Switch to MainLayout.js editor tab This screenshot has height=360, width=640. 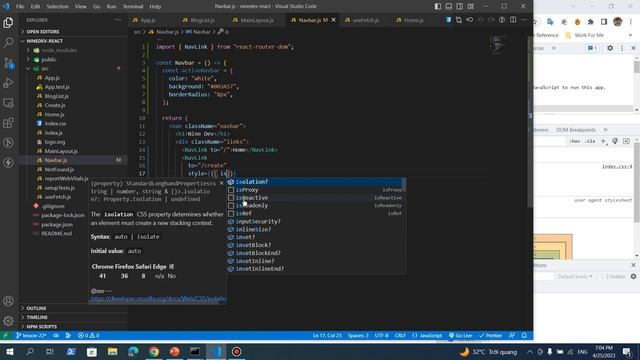[257, 20]
